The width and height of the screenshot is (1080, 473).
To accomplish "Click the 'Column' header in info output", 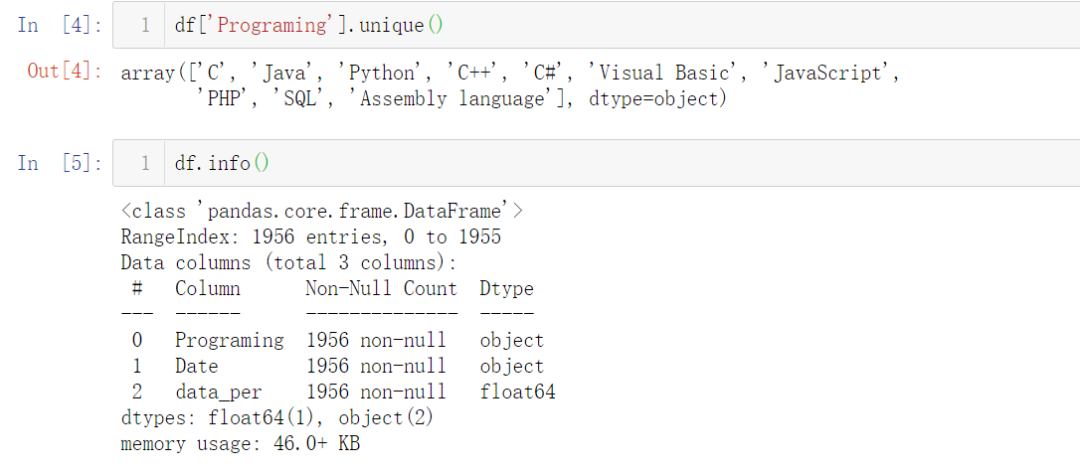I will 208,289.
